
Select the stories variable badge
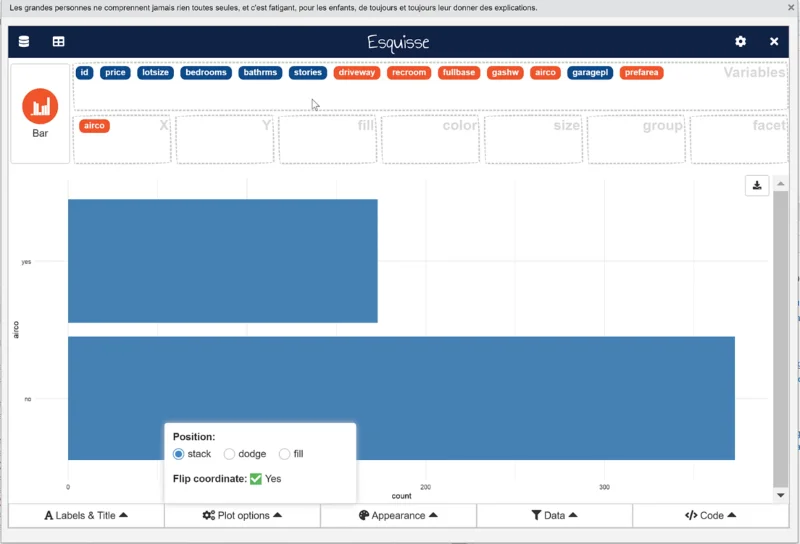tap(308, 72)
